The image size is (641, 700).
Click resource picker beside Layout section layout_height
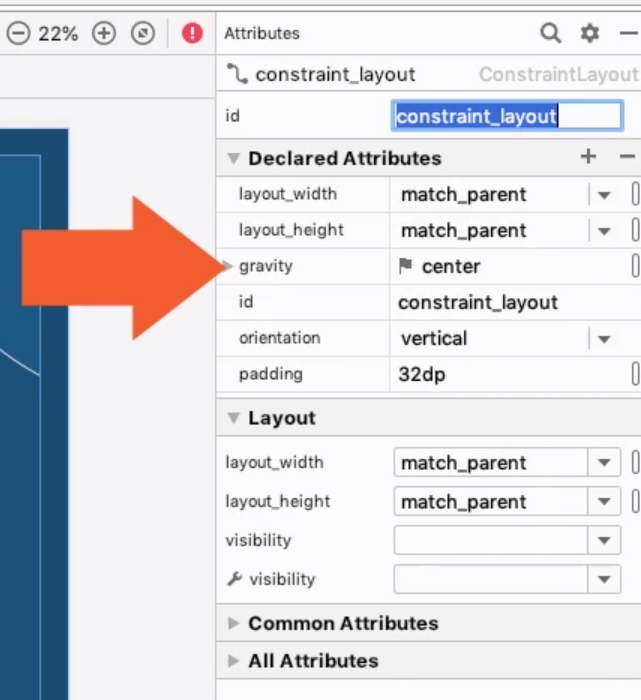coord(635,502)
